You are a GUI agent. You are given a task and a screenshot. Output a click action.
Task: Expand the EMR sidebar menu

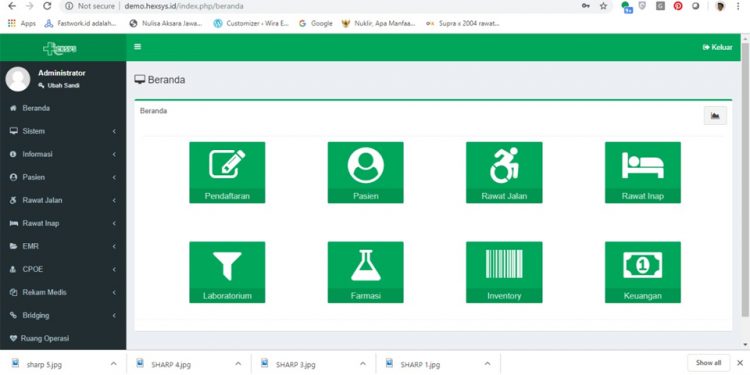[63, 246]
